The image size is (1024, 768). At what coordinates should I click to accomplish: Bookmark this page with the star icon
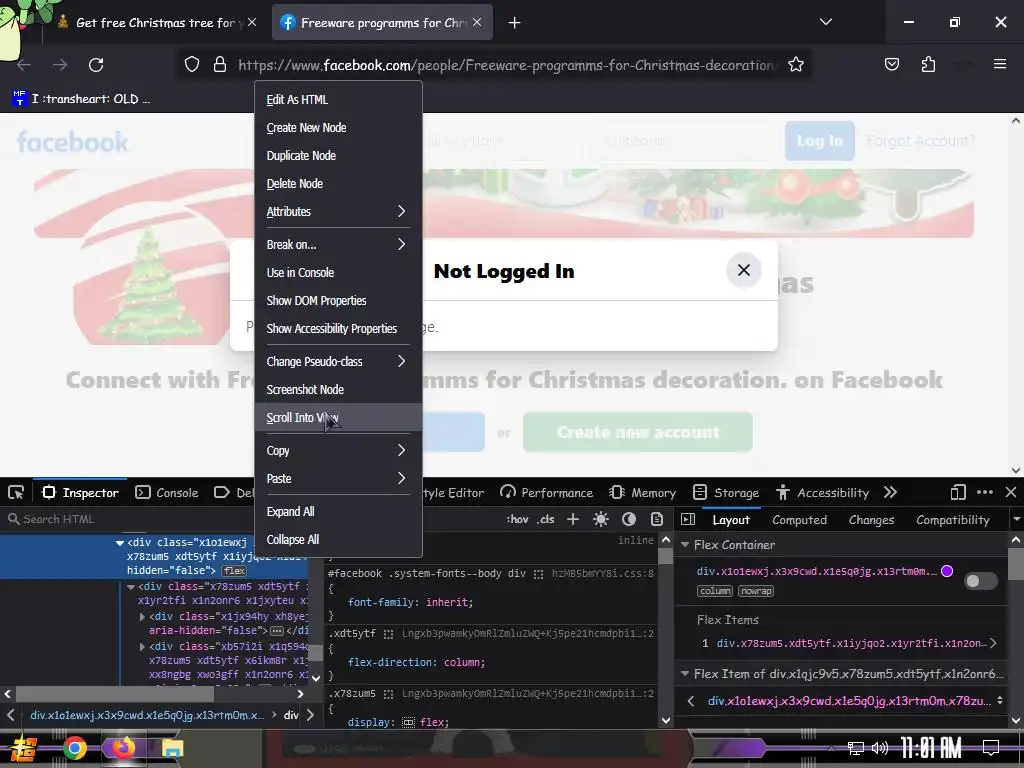pos(795,65)
